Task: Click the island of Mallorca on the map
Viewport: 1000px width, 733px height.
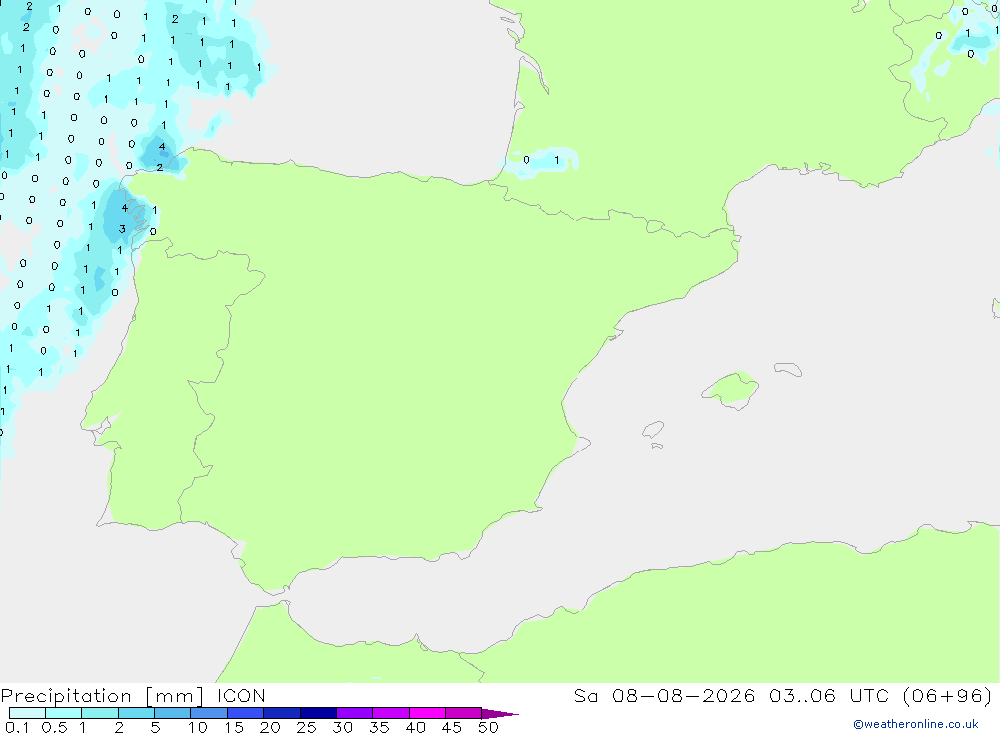Action: tap(731, 389)
